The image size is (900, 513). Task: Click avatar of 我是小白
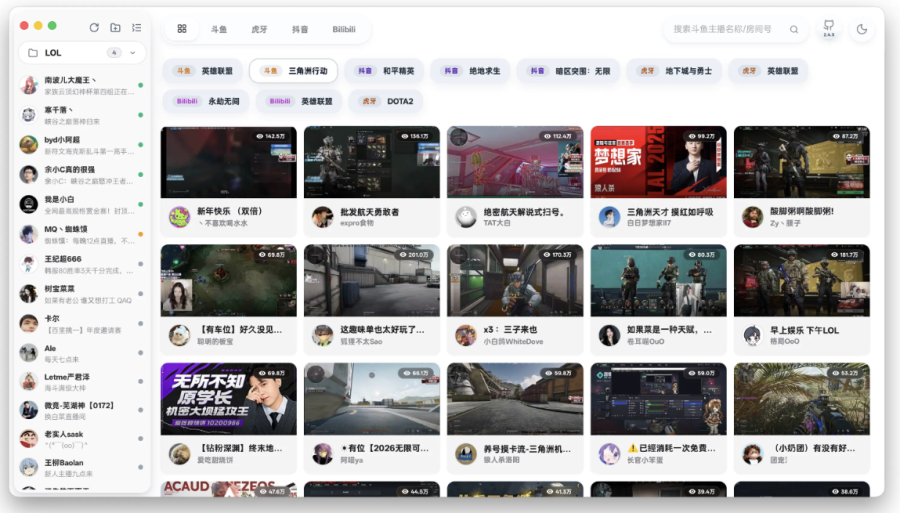coord(29,204)
